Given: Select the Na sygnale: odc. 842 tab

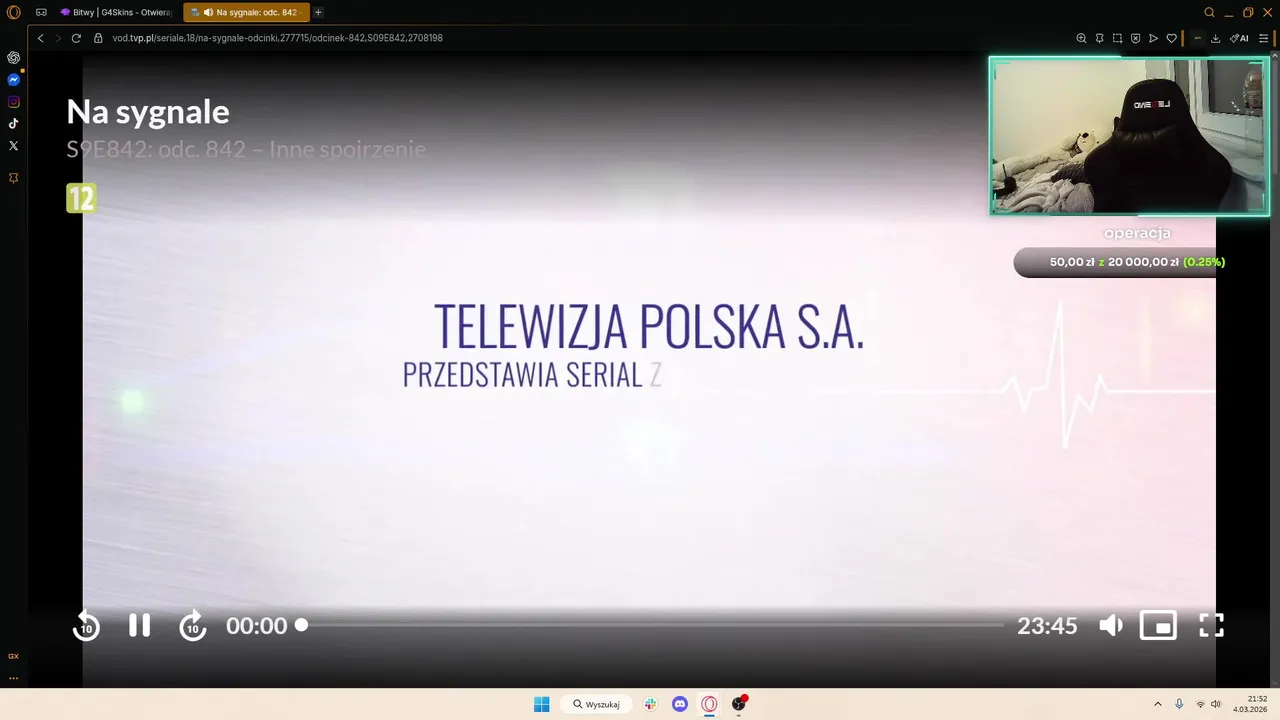Looking at the screenshot, I should 246,12.
